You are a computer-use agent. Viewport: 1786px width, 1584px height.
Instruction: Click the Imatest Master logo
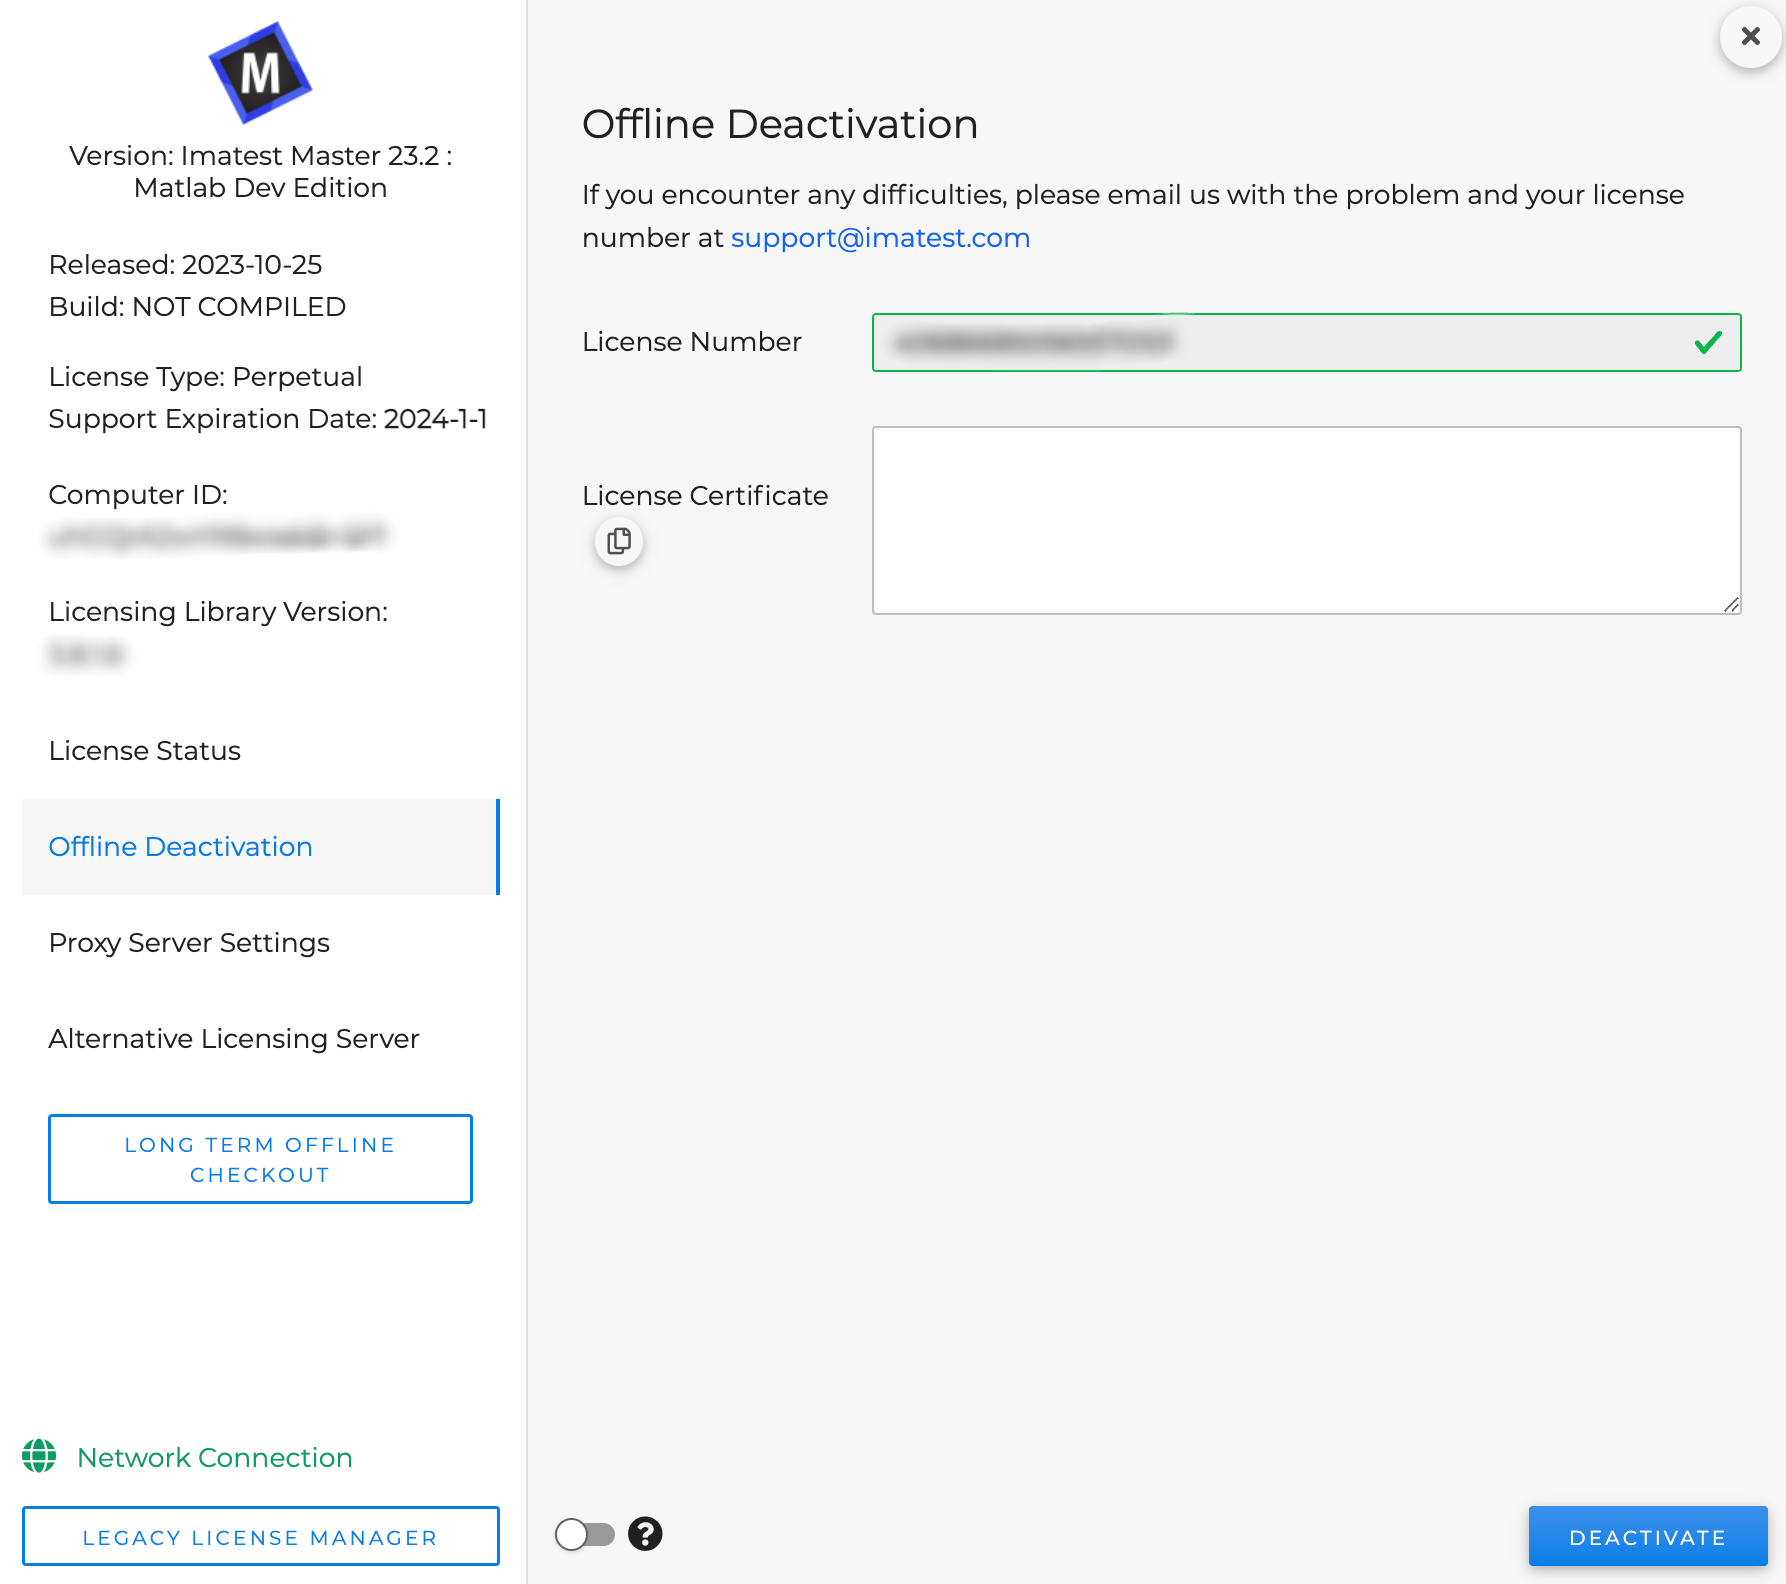coord(259,73)
